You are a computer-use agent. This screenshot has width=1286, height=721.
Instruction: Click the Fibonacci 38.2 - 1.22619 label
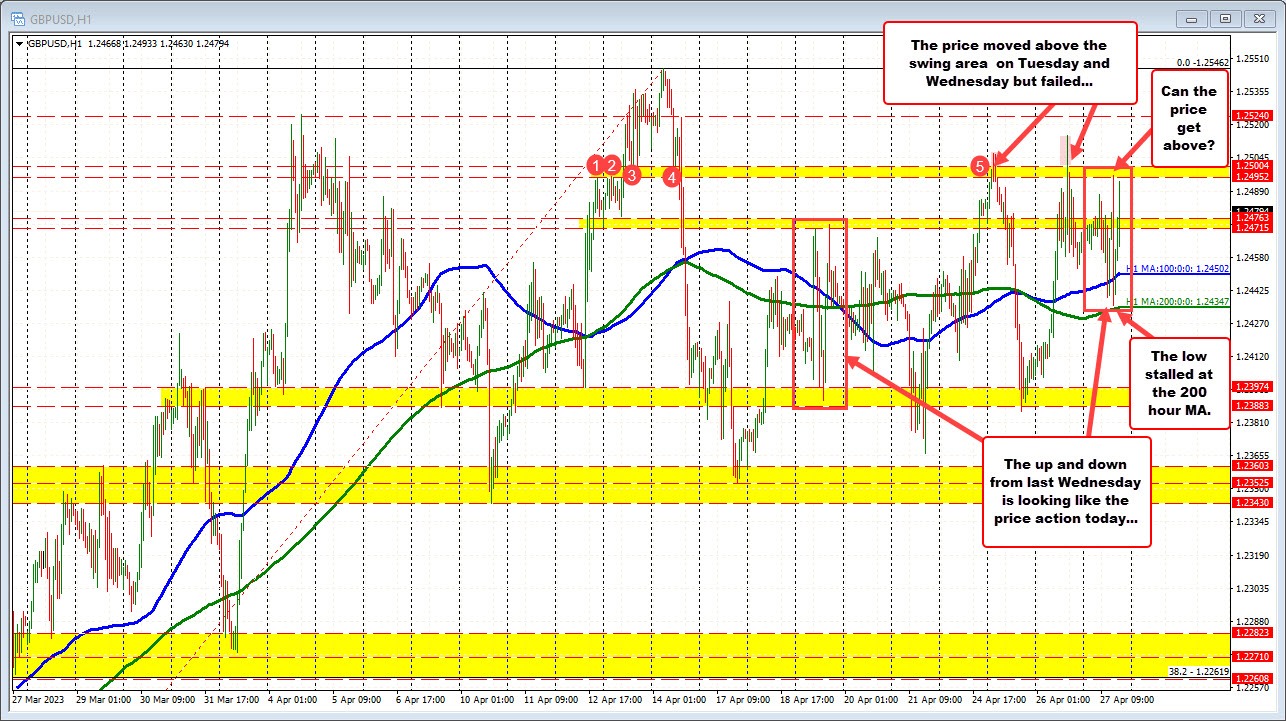click(1200, 671)
